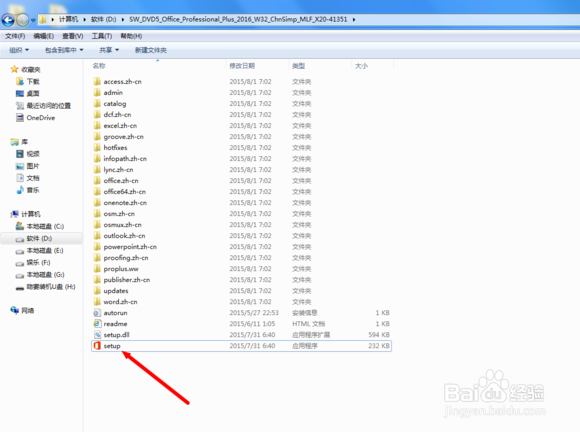
Task: Select the 计算机 icon in sidebar
Action: coord(14,214)
